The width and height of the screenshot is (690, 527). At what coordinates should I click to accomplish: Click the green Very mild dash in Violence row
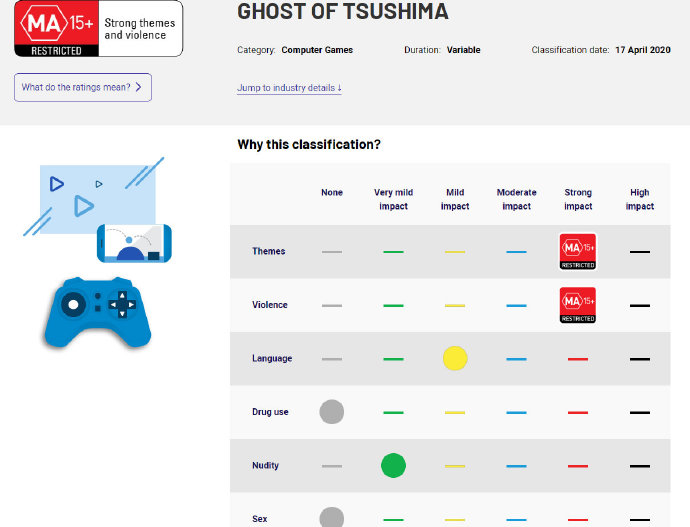(x=393, y=305)
